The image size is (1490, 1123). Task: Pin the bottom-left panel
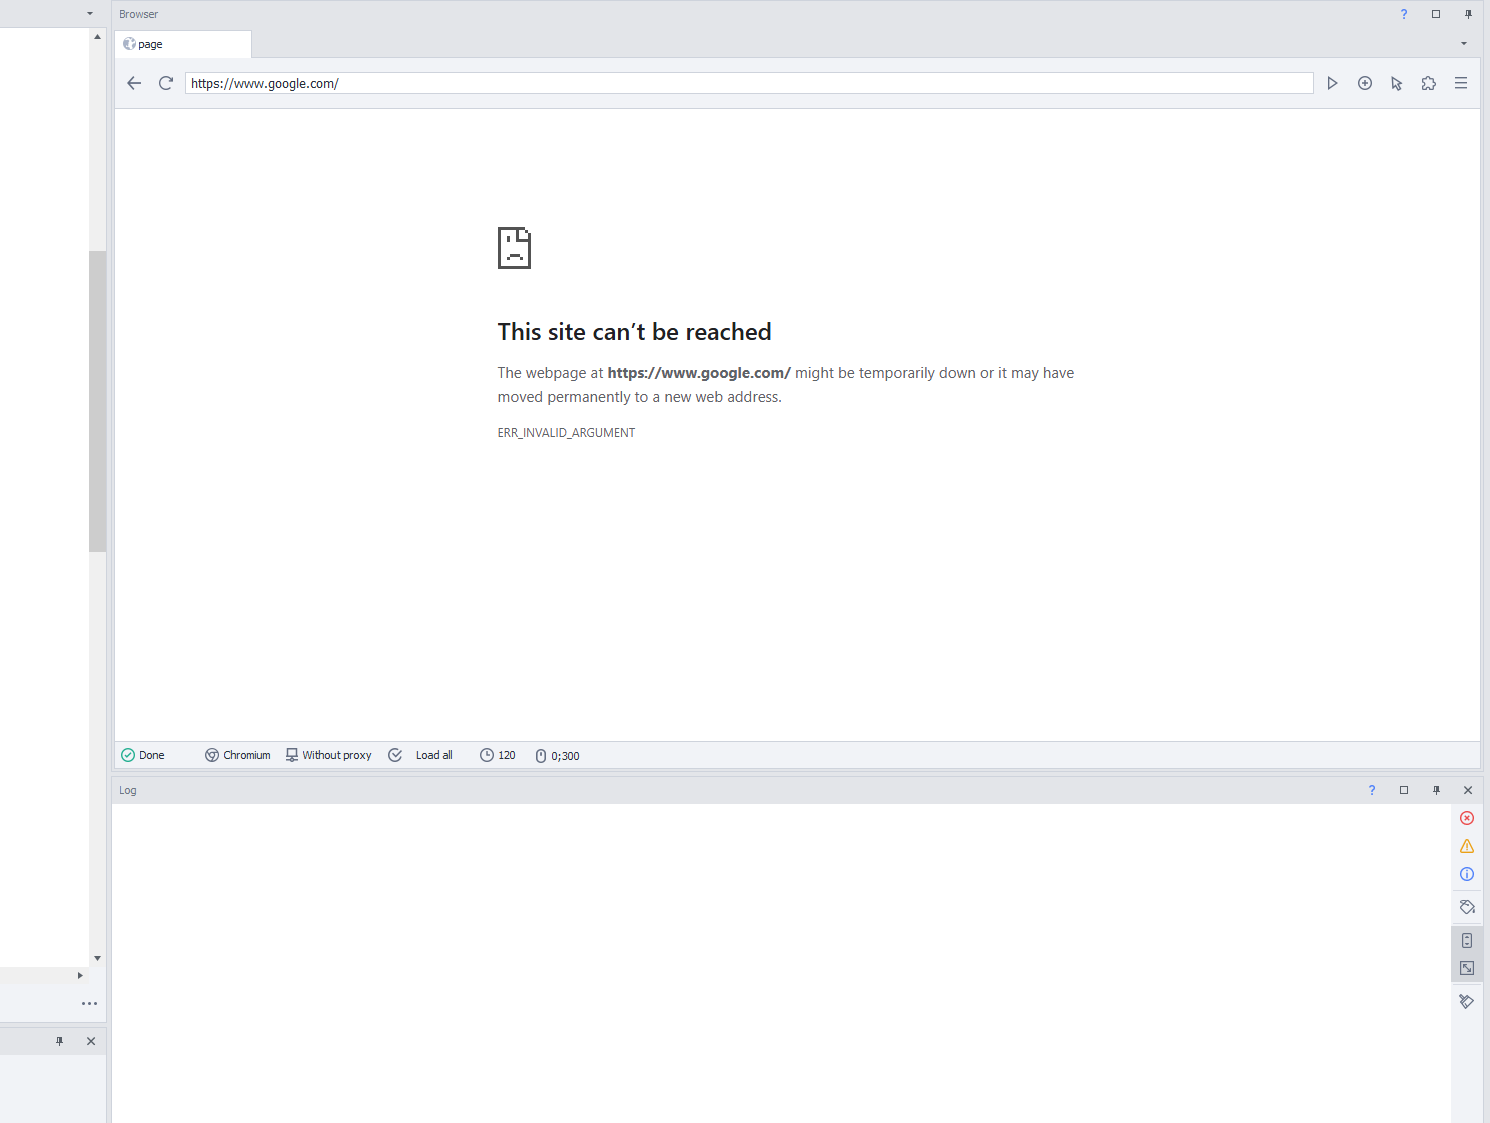coord(59,1041)
